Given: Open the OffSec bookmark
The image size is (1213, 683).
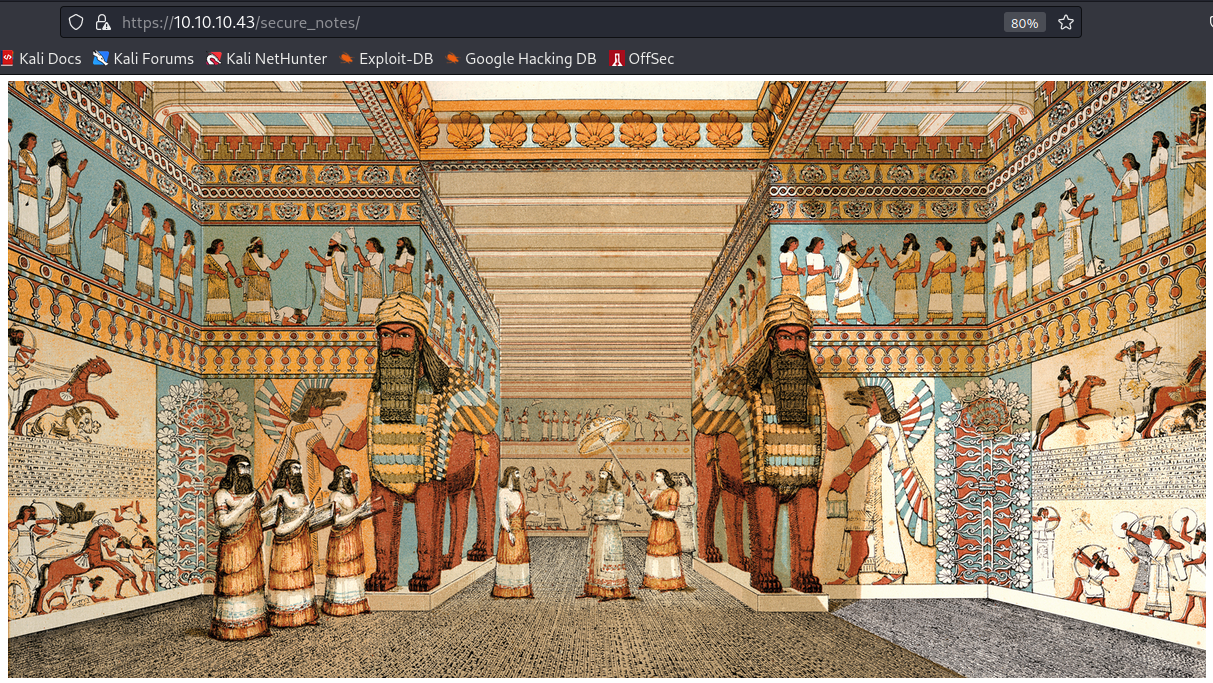Looking at the screenshot, I should [642, 59].
